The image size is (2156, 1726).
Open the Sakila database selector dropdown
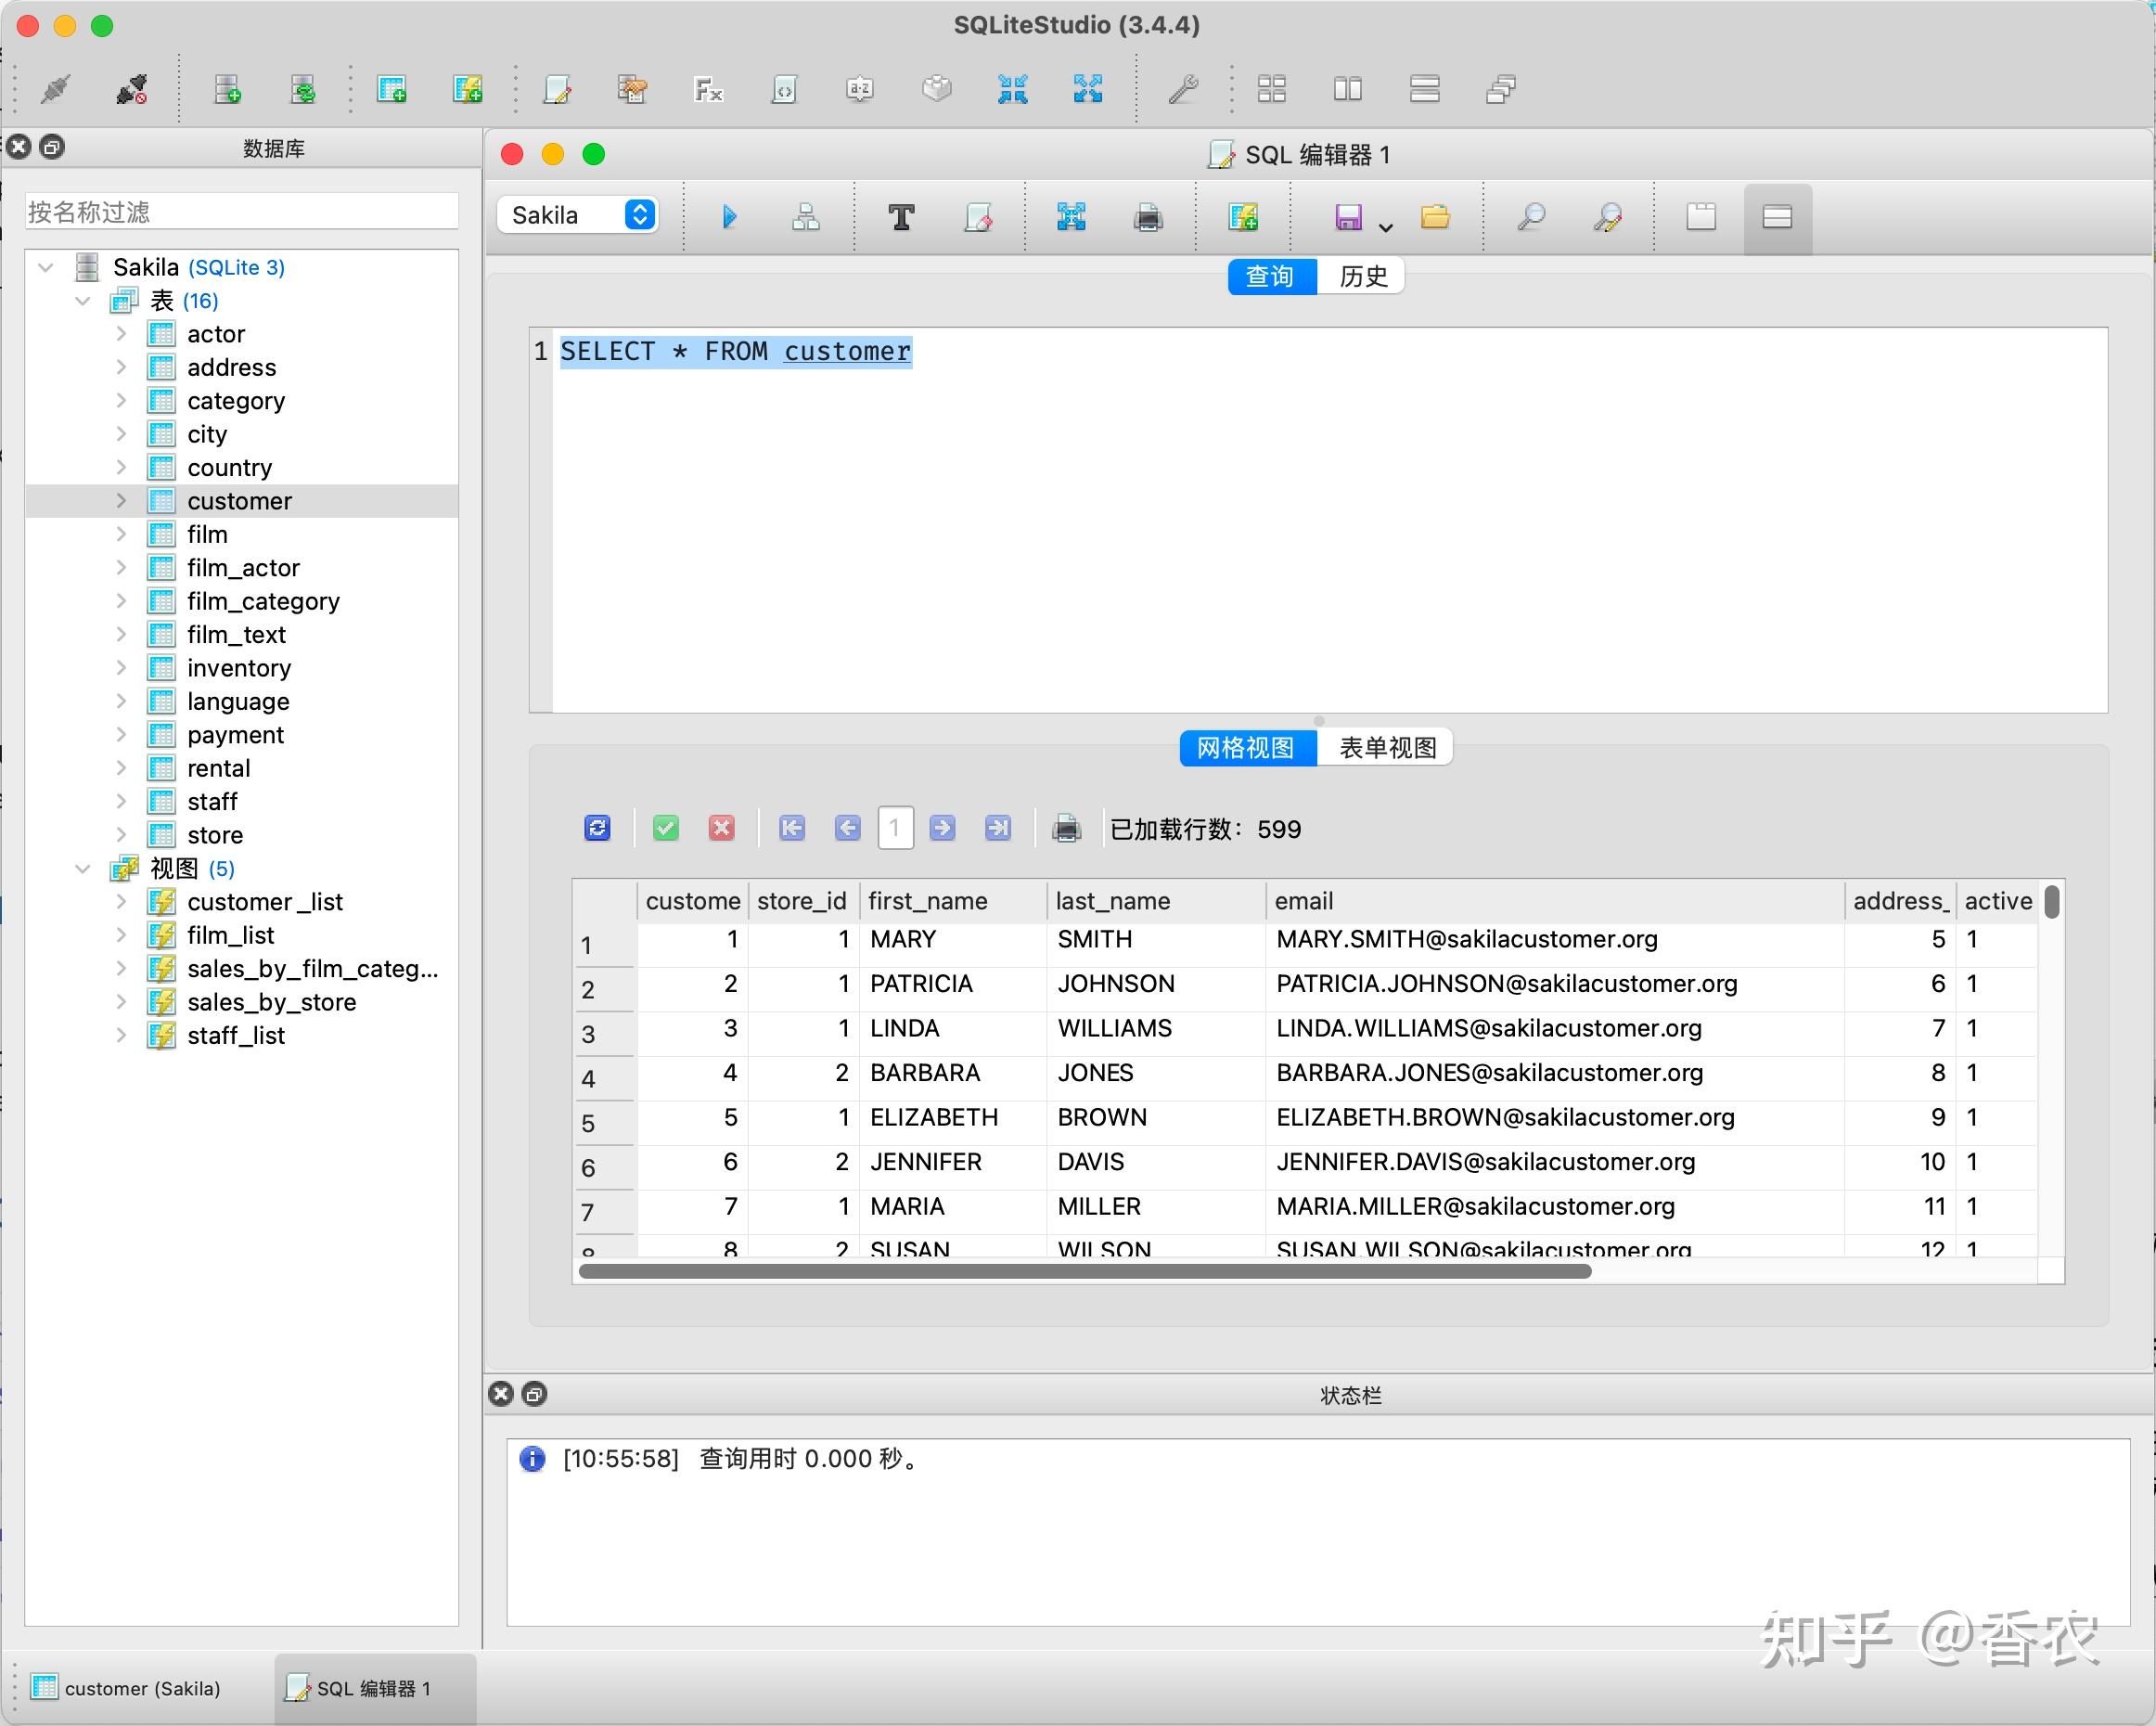(638, 214)
